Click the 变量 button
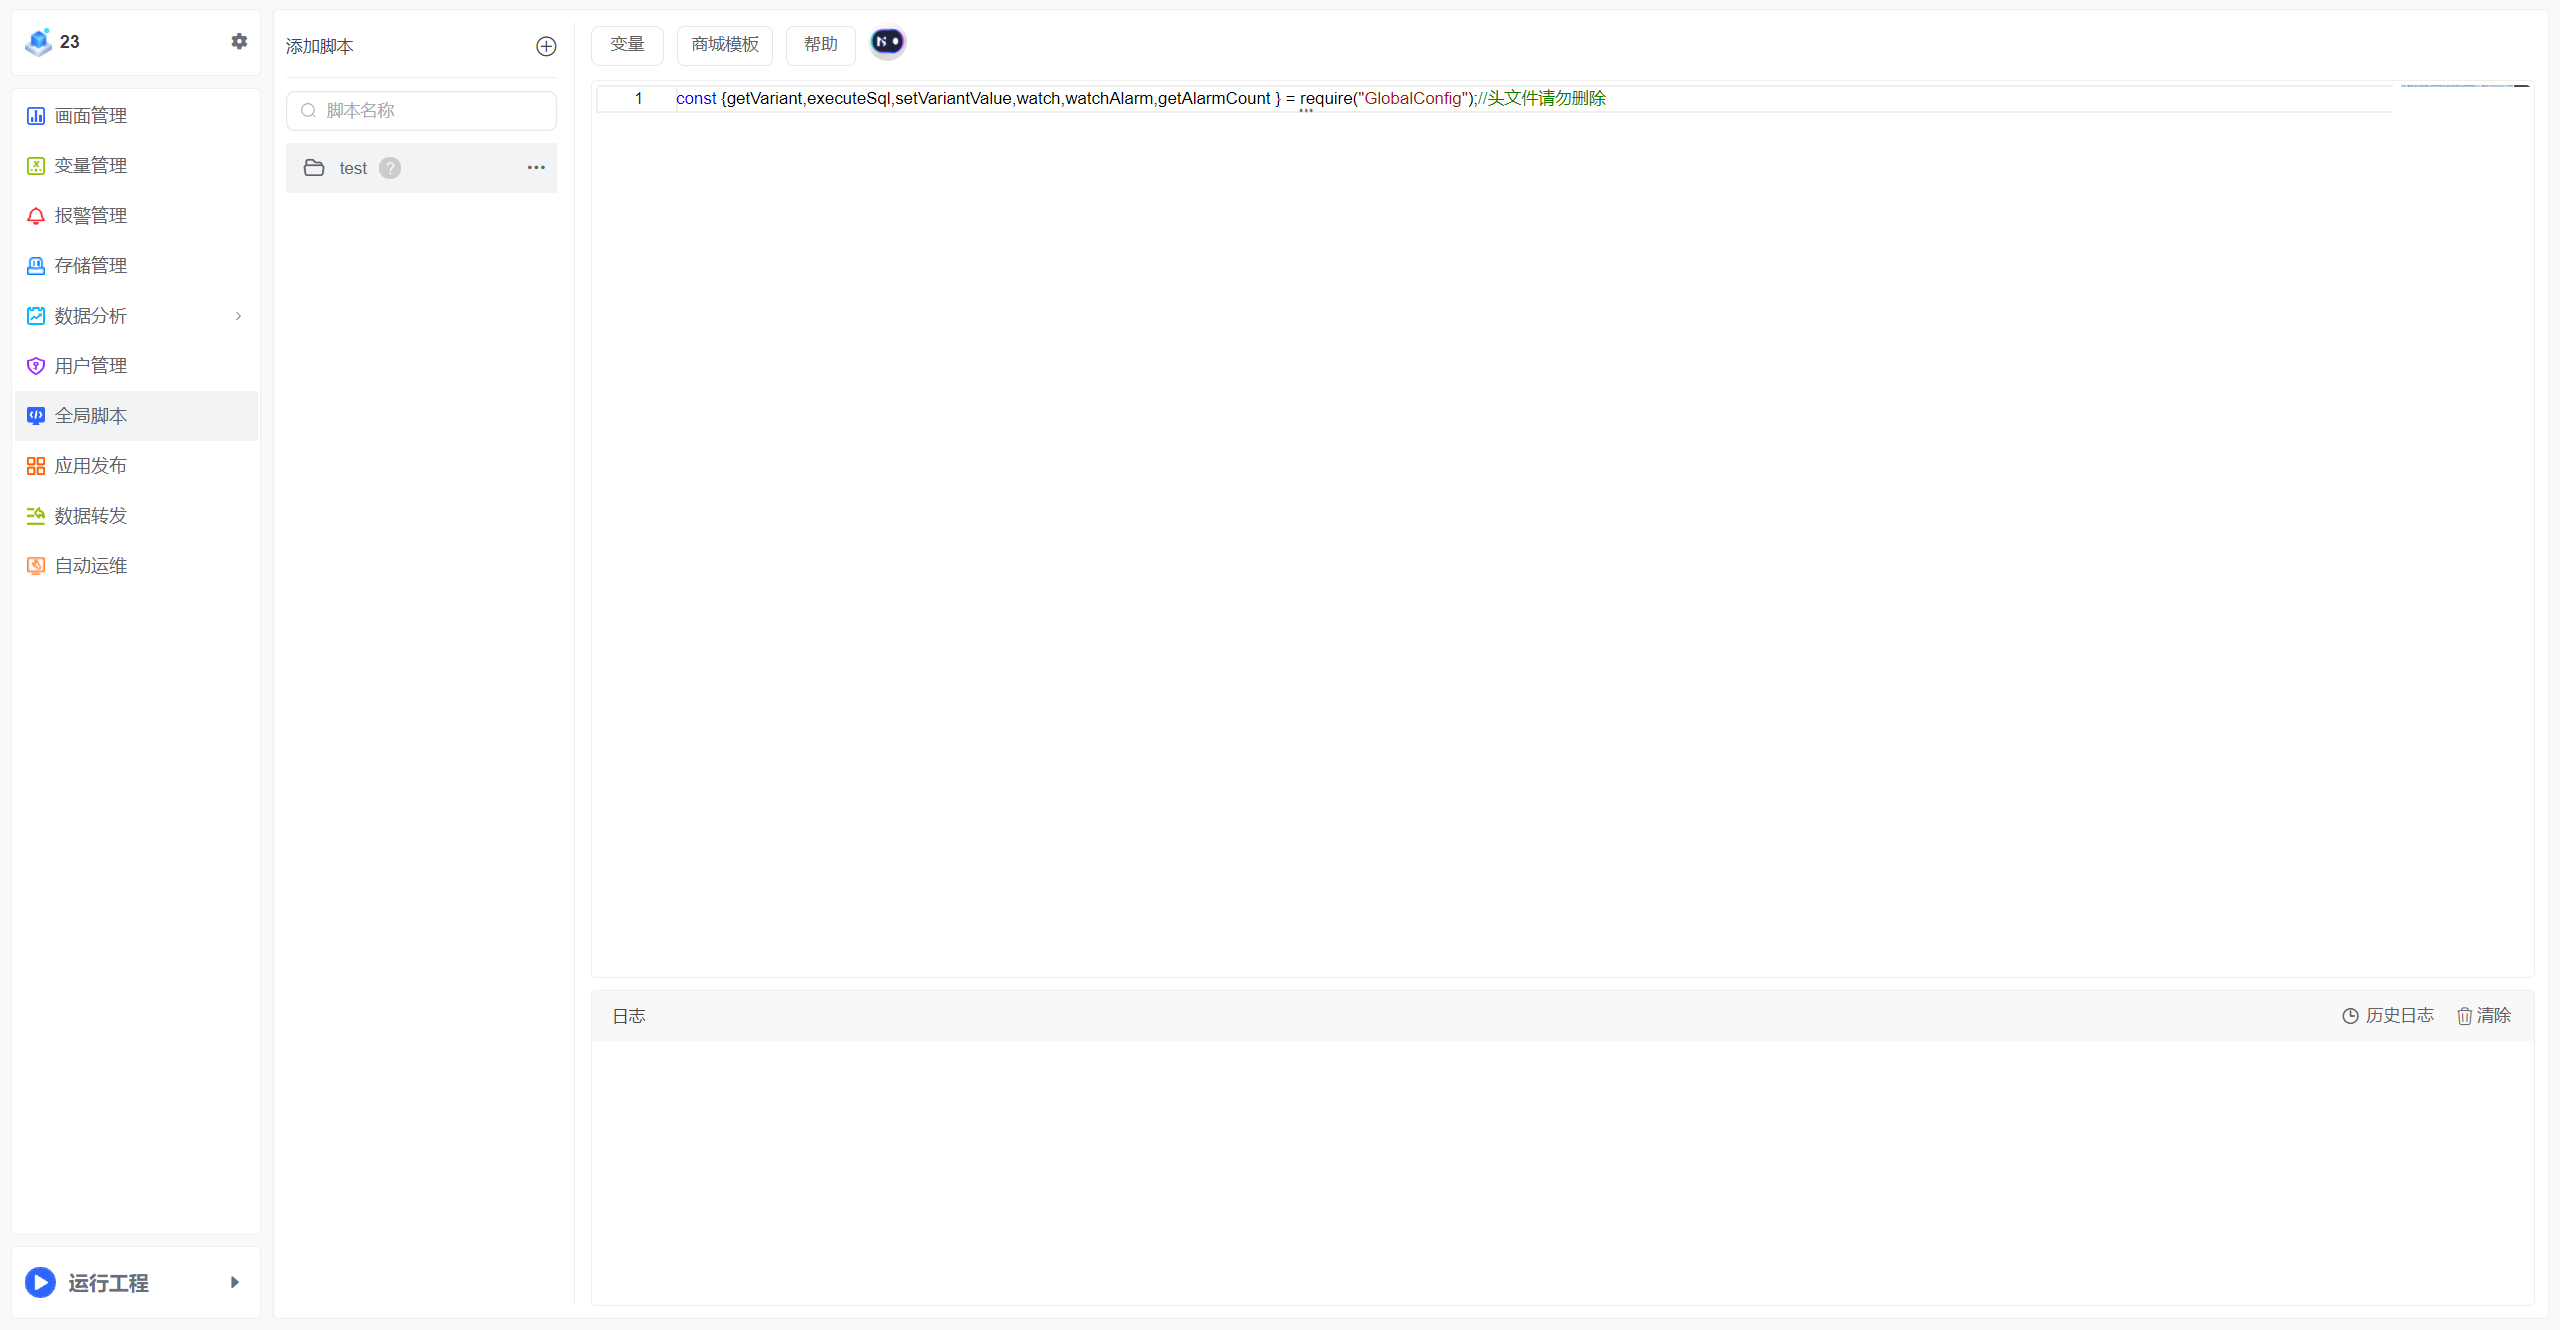The width and height of the screenshot is (2560, 1330). 627,45
